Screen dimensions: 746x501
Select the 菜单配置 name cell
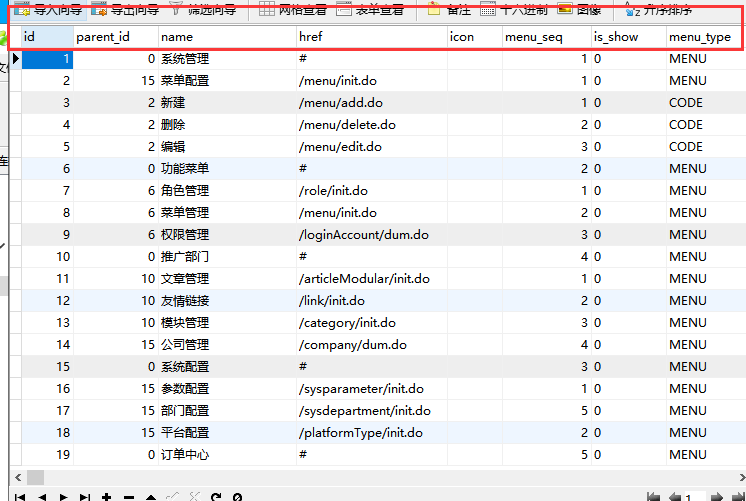[227, 80]
